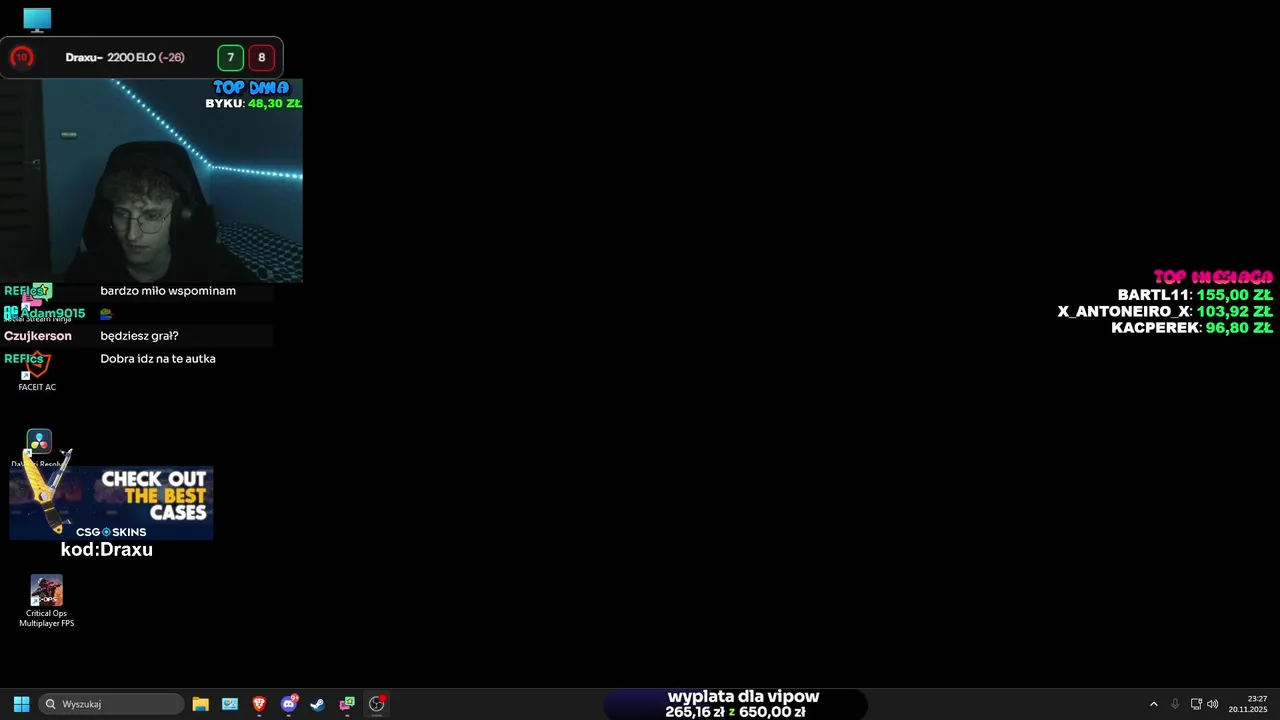Click the "kod:Draxu" text
This screenshot has width=1280, height=720.
pyautogui.click(x=107, y=550)
